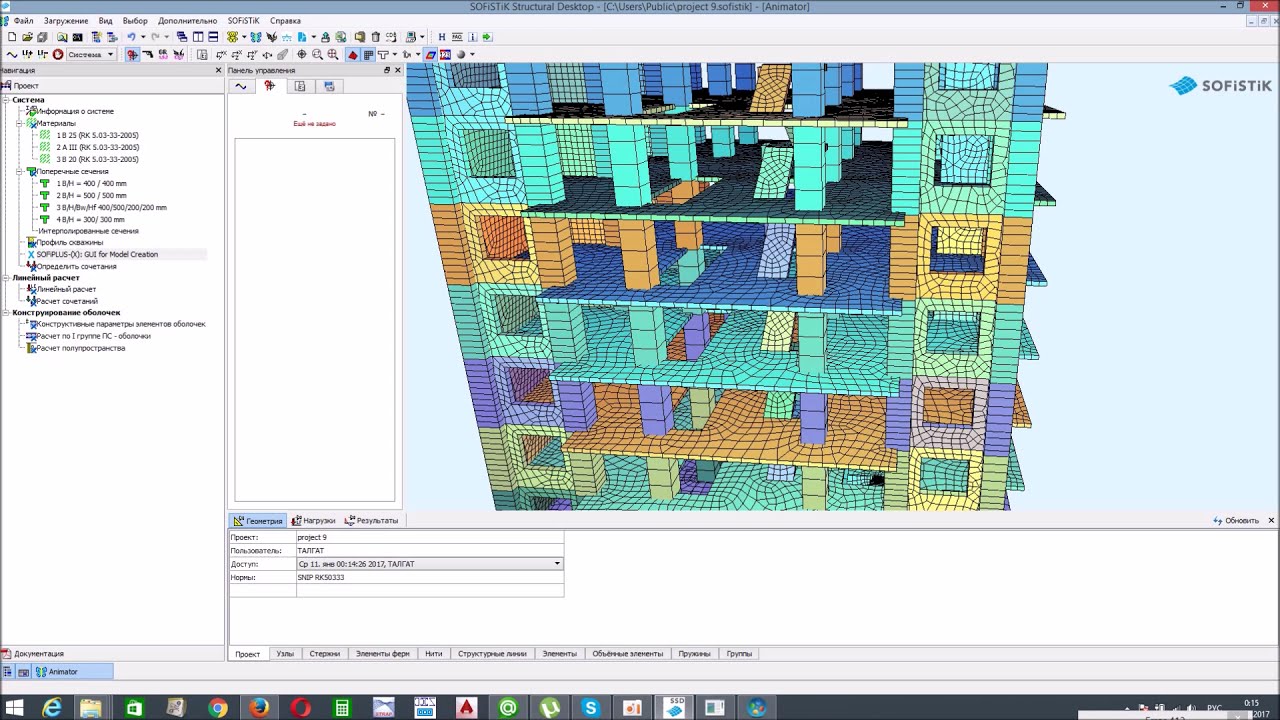Screen dimensions: 1280x720
Task: Click the grey shading sphere icon
Action: pyautogui.click(x=461, y=54)
